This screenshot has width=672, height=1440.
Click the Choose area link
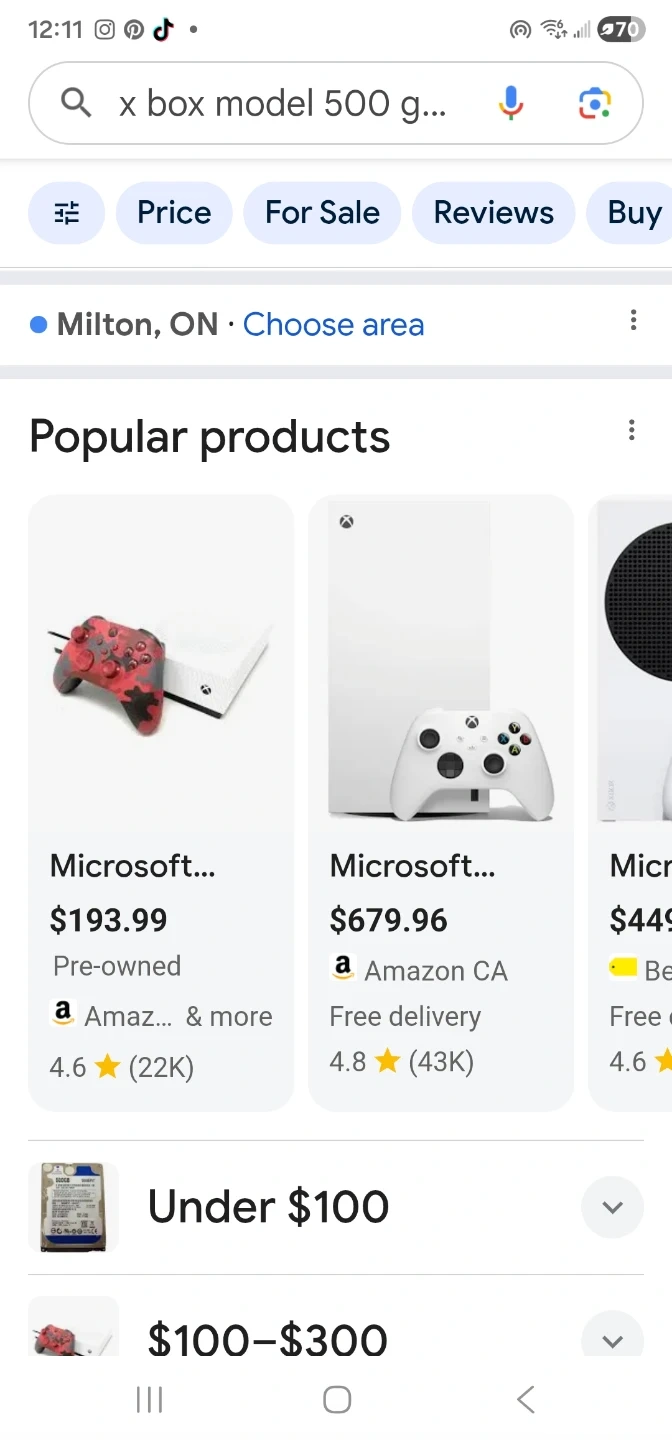pos(333,324)
